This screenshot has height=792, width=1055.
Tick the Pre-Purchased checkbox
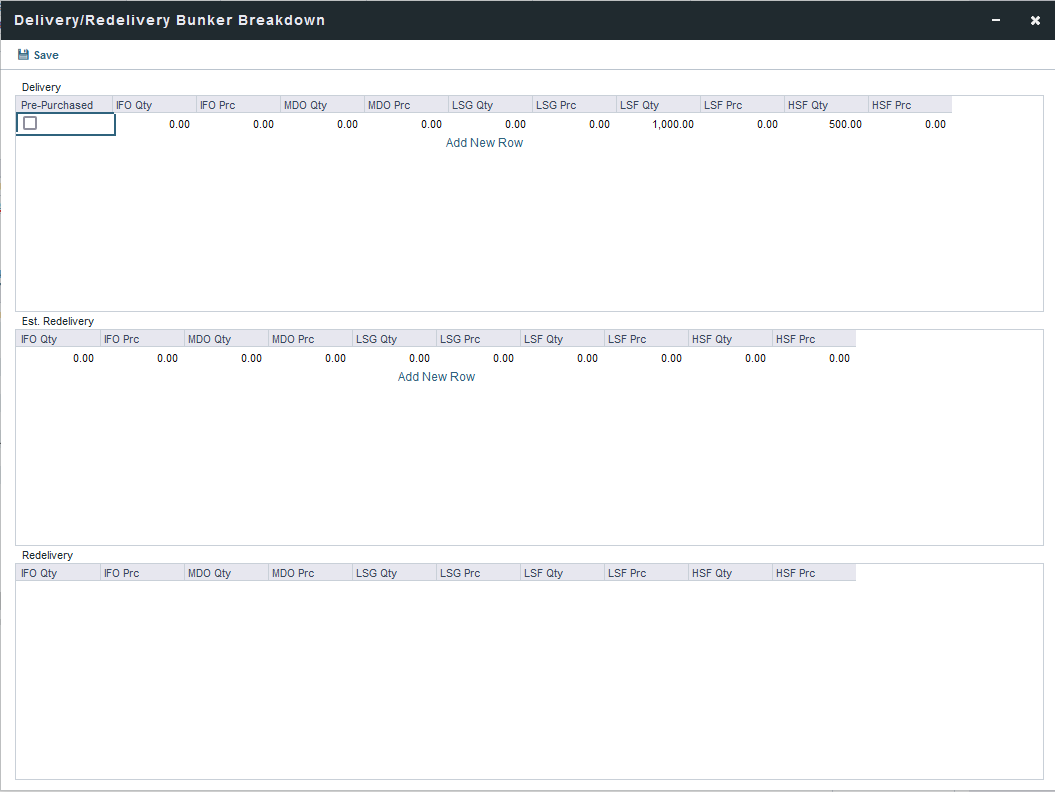click(x=30, y=124)
